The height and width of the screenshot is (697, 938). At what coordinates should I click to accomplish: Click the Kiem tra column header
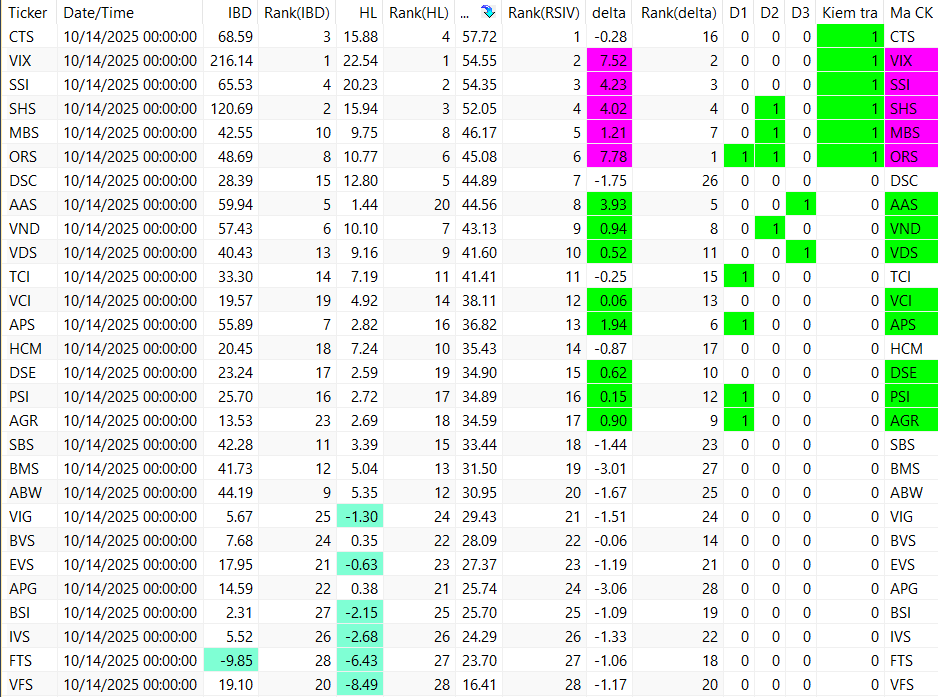click(x=850, y=13)
